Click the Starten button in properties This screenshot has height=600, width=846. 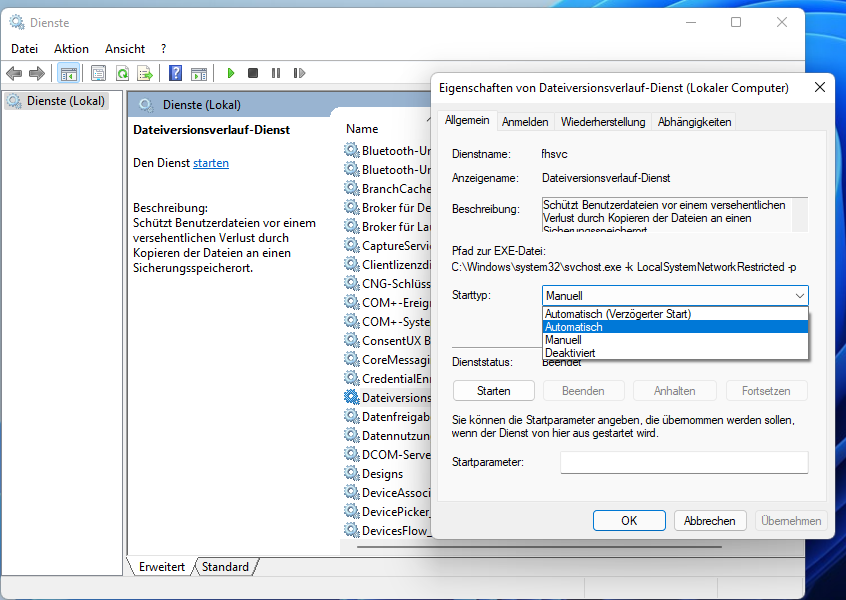click(494, 391)
